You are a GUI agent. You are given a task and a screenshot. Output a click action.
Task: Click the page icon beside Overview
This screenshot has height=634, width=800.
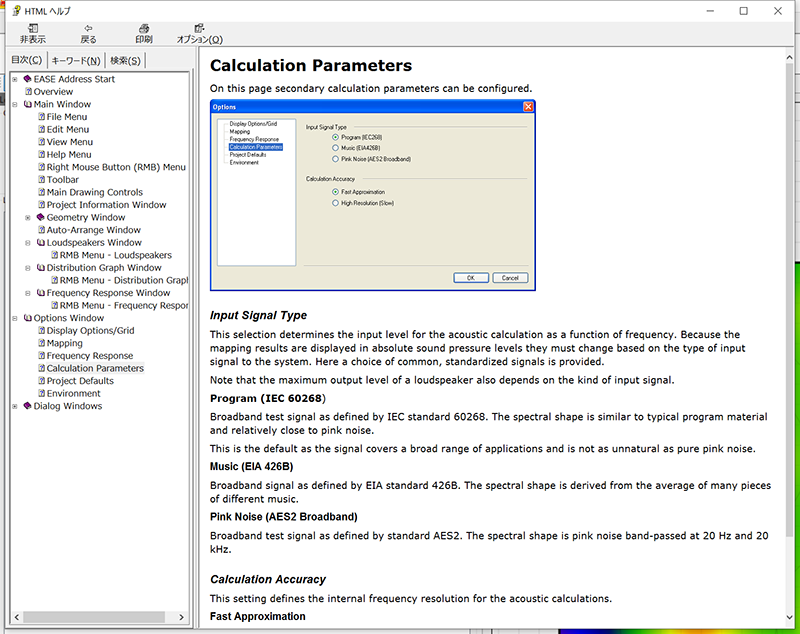29,92
